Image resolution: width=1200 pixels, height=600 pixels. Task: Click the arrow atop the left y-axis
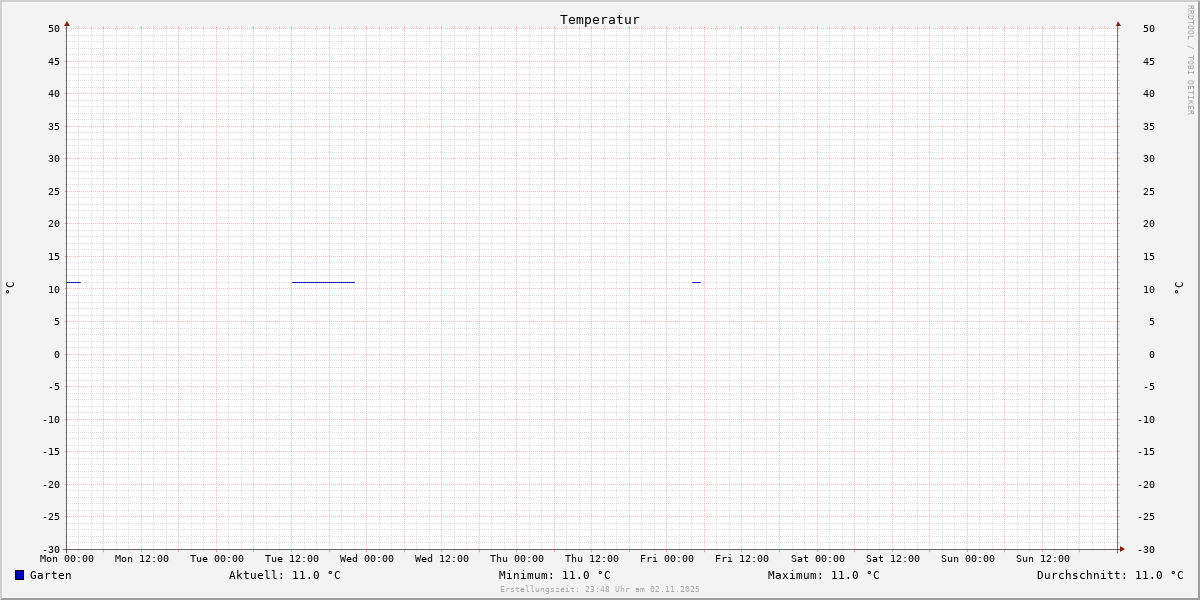tap(67, 23)
